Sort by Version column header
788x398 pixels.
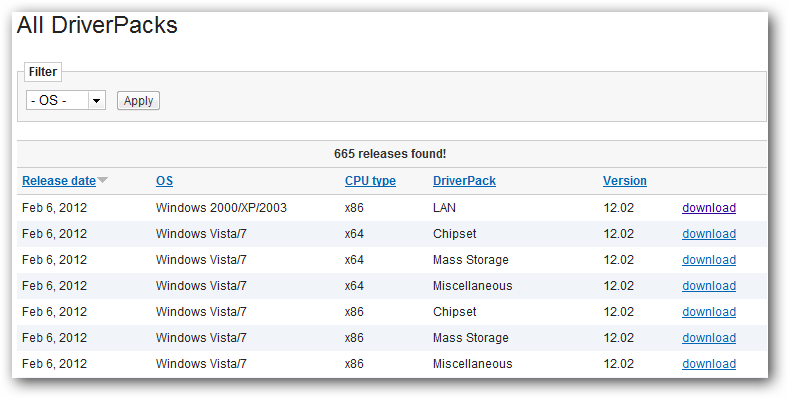625,181
